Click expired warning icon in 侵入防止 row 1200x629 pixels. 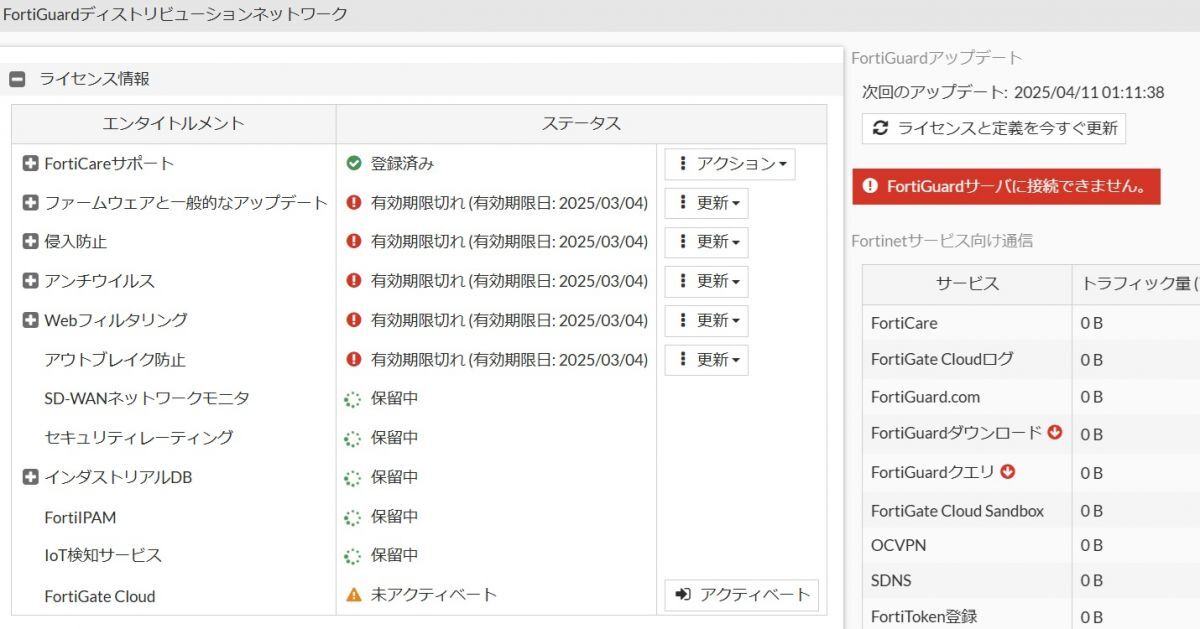pos(353,242)
